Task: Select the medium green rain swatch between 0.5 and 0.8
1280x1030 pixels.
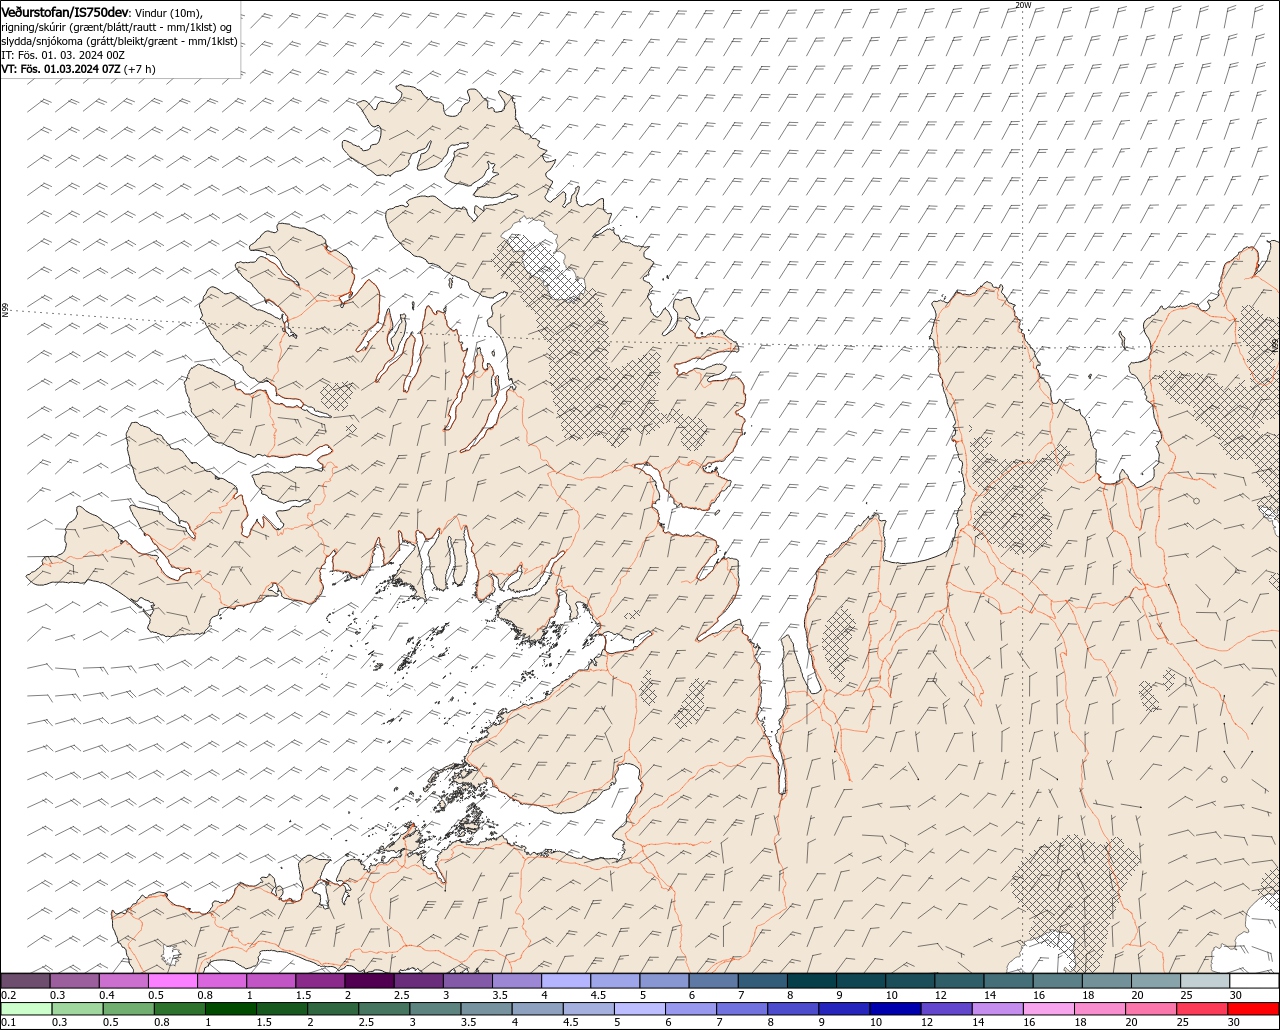Action: pos(128,1009)
